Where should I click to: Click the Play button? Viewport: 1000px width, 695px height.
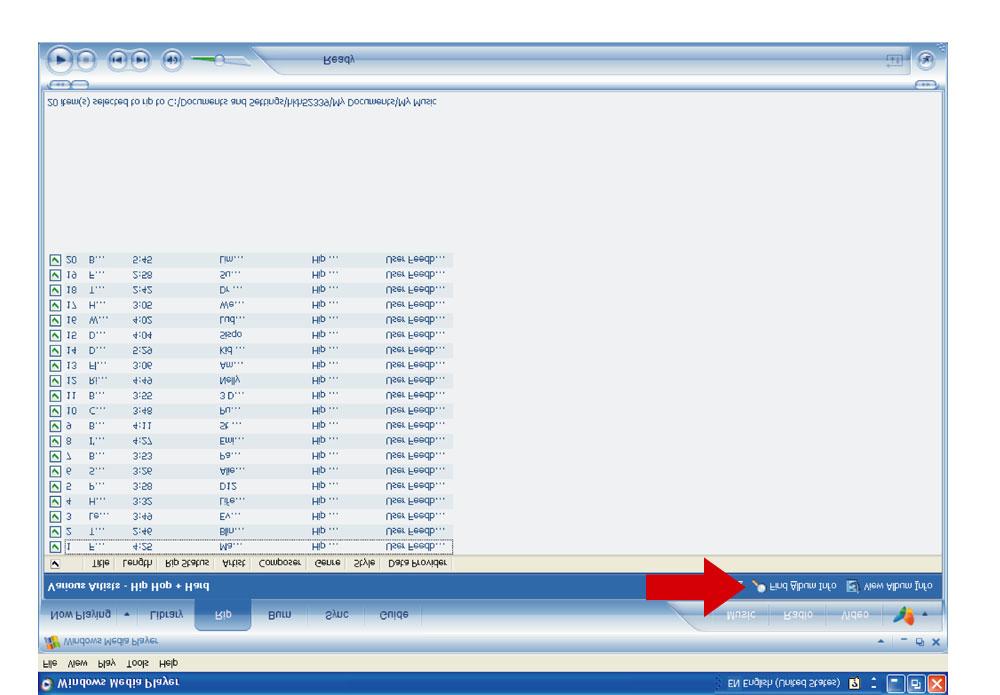(x=60, y=60)
